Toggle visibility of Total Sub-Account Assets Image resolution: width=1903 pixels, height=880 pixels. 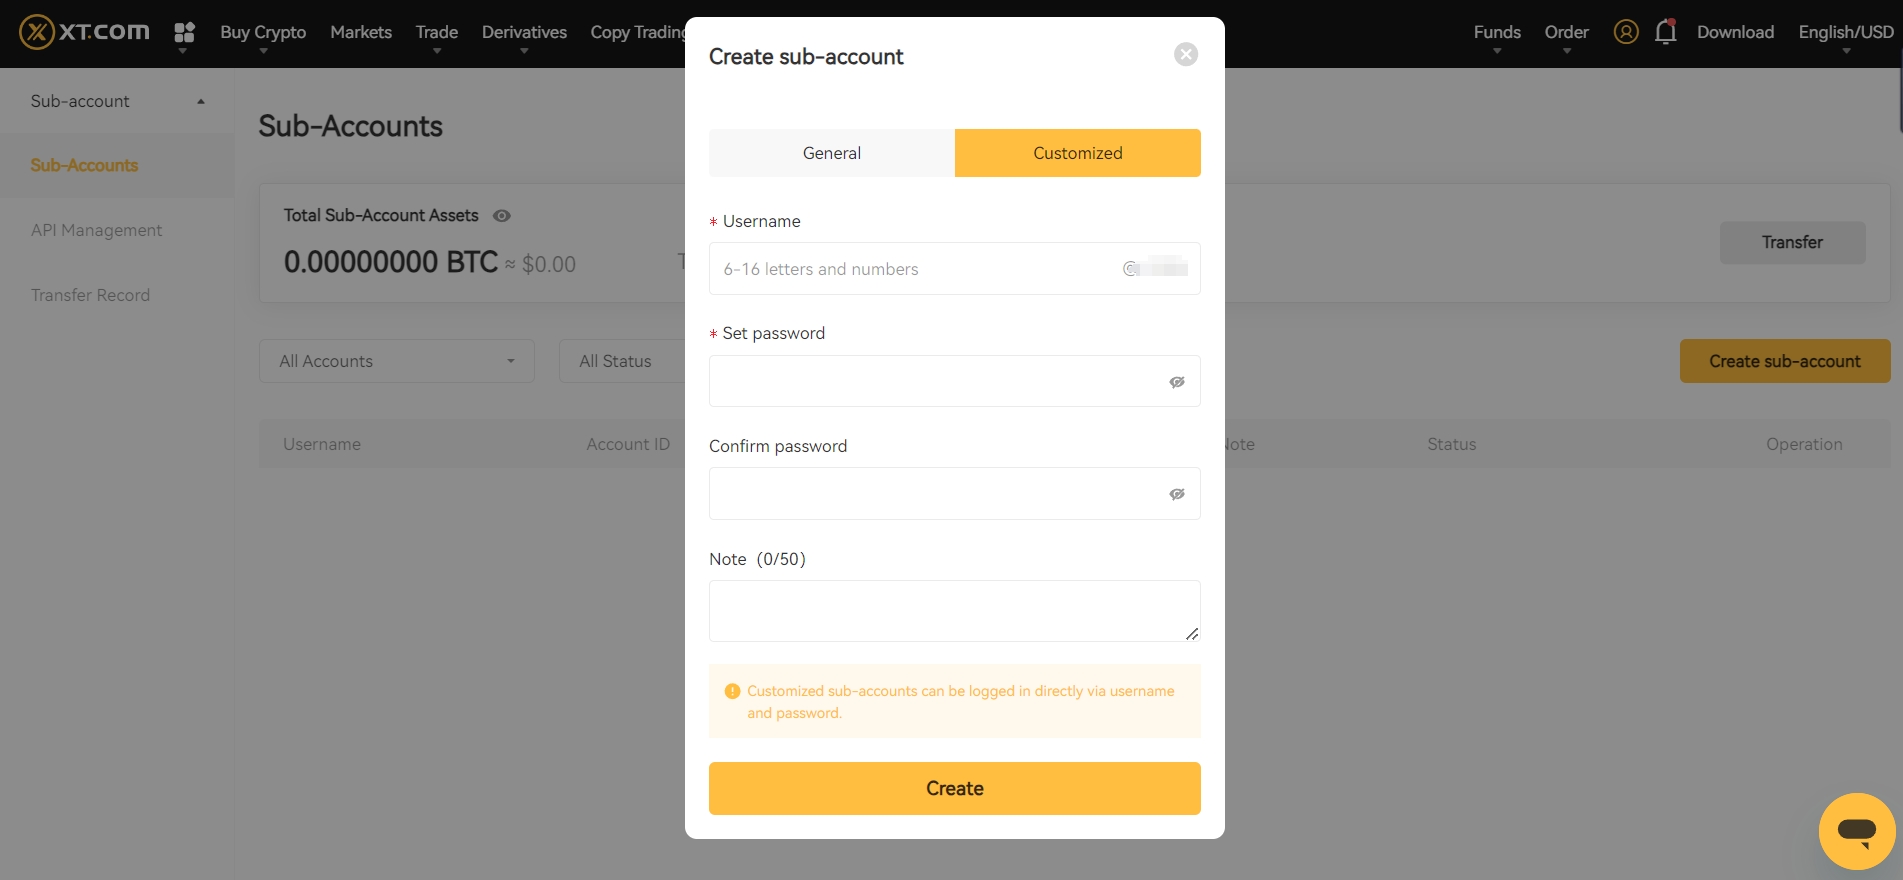pos(501,215)
